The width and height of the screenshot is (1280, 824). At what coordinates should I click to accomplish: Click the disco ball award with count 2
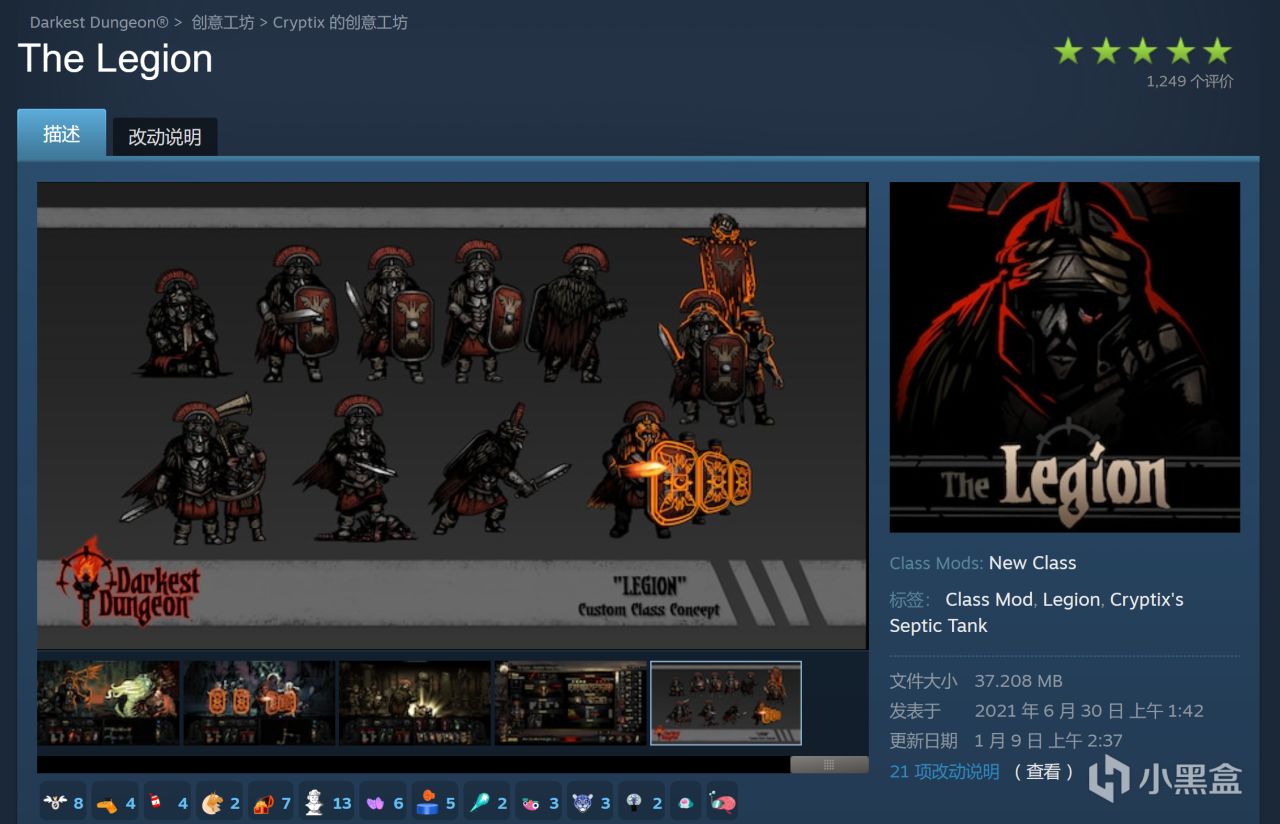coord(643,802)
